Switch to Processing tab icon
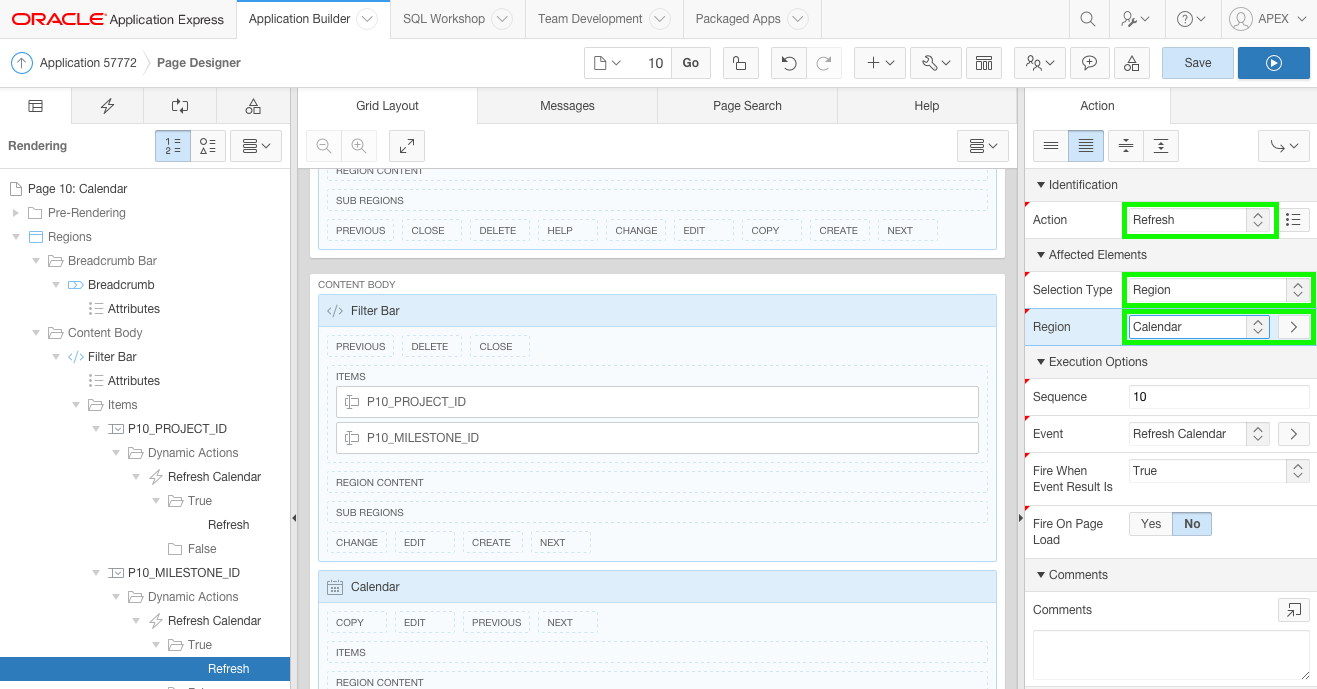The width and height of the screenshot is (1317, 689). point(180,106)
